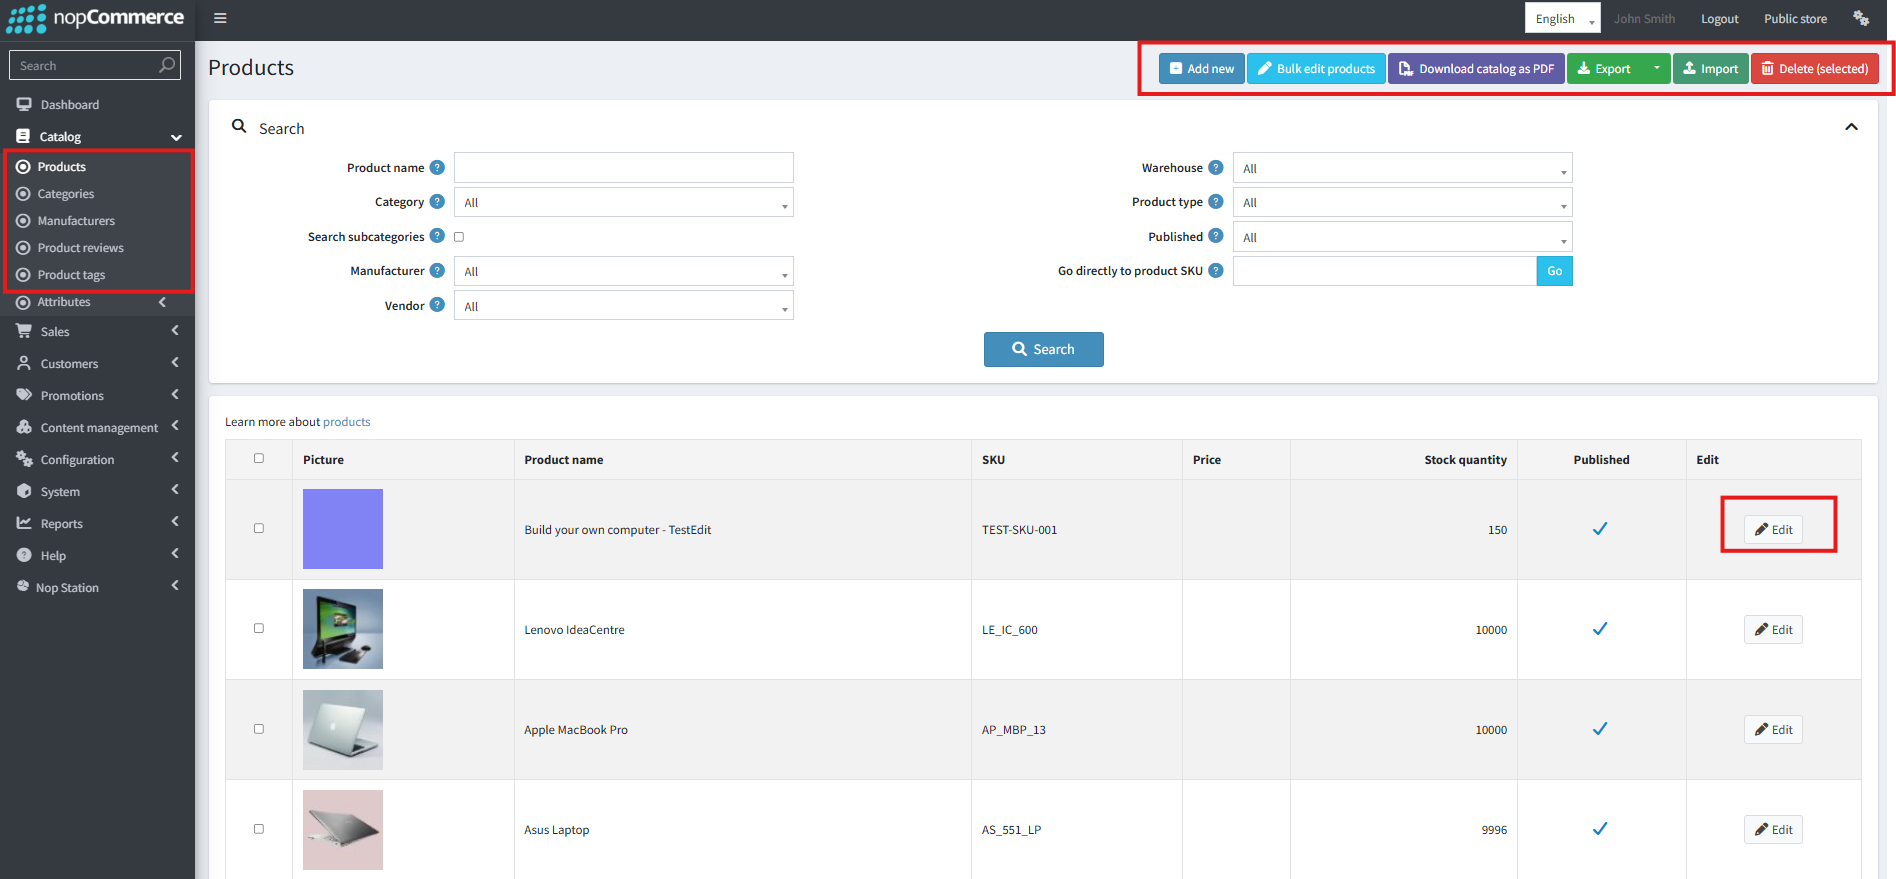The width and height of the screenshot is (1896, 879).
Task: Select the Lenovo IdeaCentre row checkbox
Action: tap(259, 628)
